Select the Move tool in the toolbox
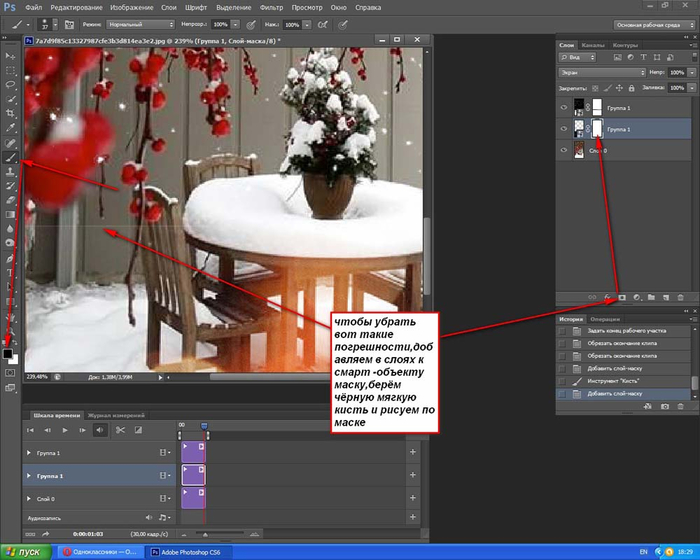Screen dimensions: 700x560 click(x=10, y=56)
